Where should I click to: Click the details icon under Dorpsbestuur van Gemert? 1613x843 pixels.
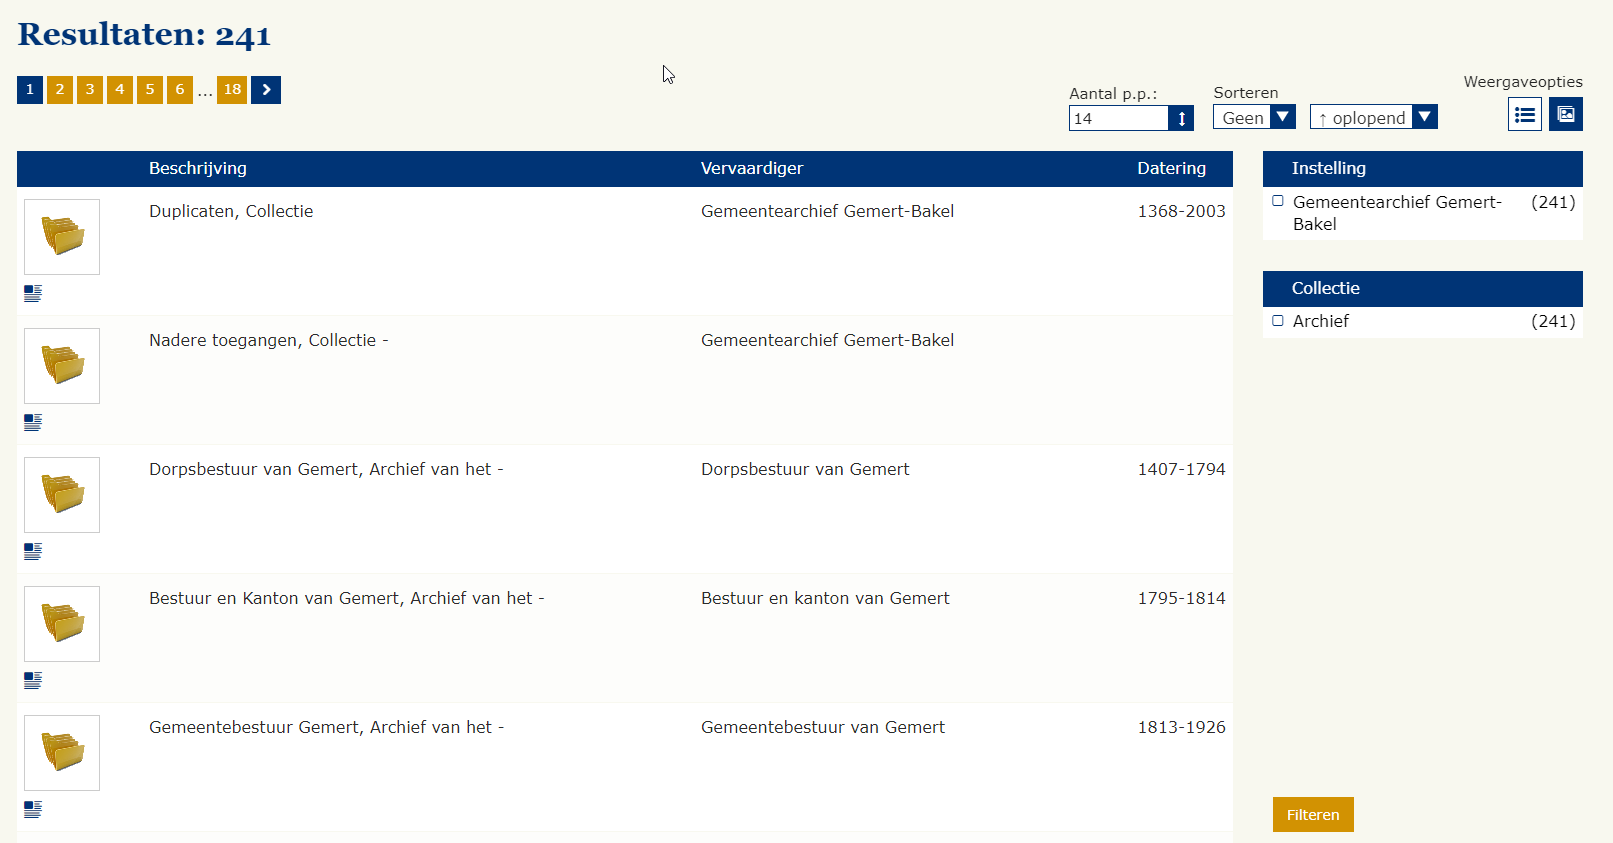(x=33, y=551)
